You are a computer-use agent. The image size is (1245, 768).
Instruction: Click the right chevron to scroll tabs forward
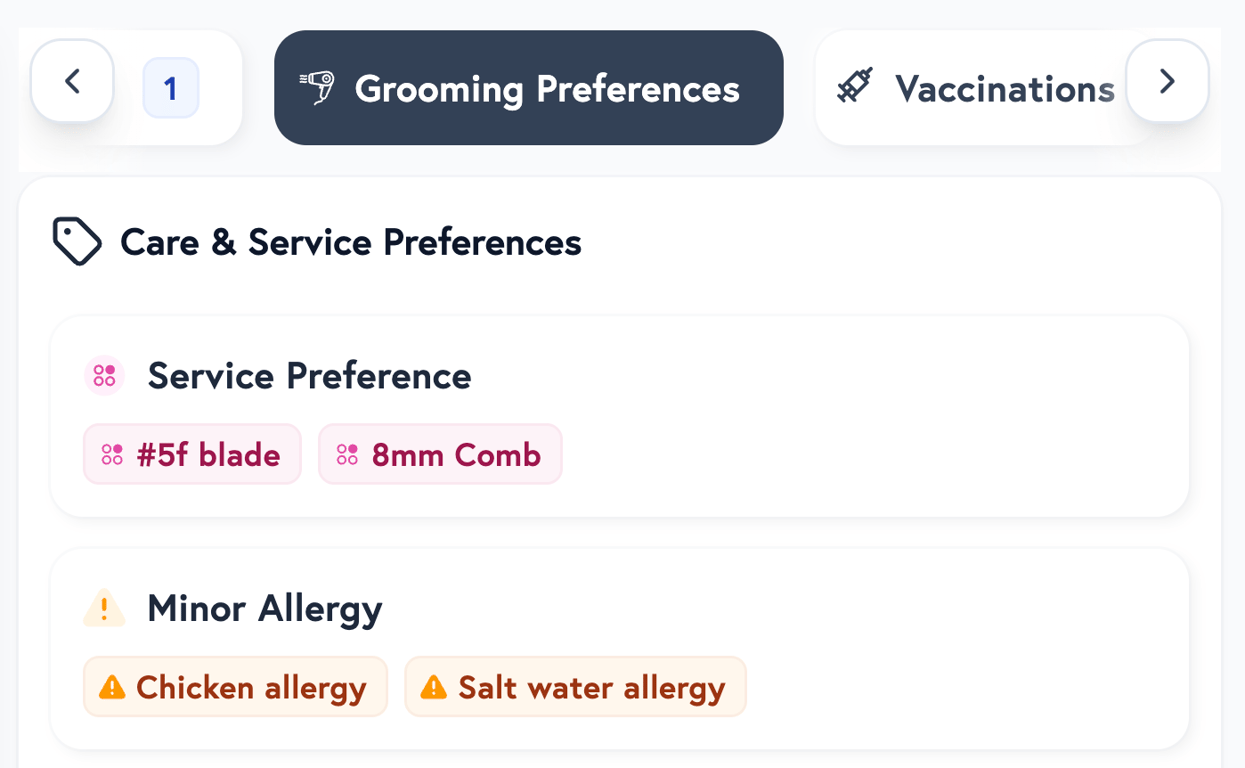1167,81
